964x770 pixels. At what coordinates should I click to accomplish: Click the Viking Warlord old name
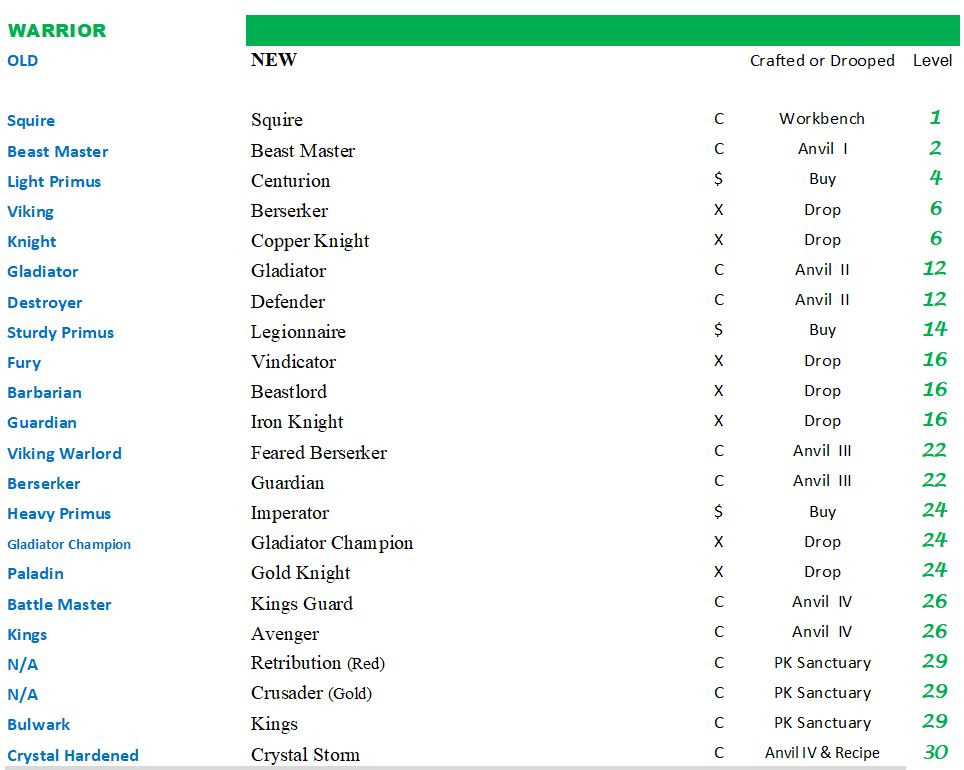64,453
